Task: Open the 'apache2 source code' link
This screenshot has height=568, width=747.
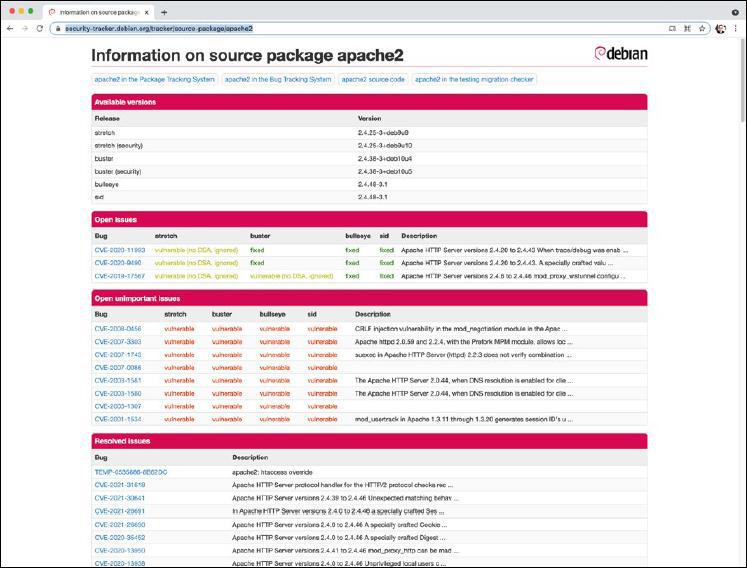Action: 373,80
